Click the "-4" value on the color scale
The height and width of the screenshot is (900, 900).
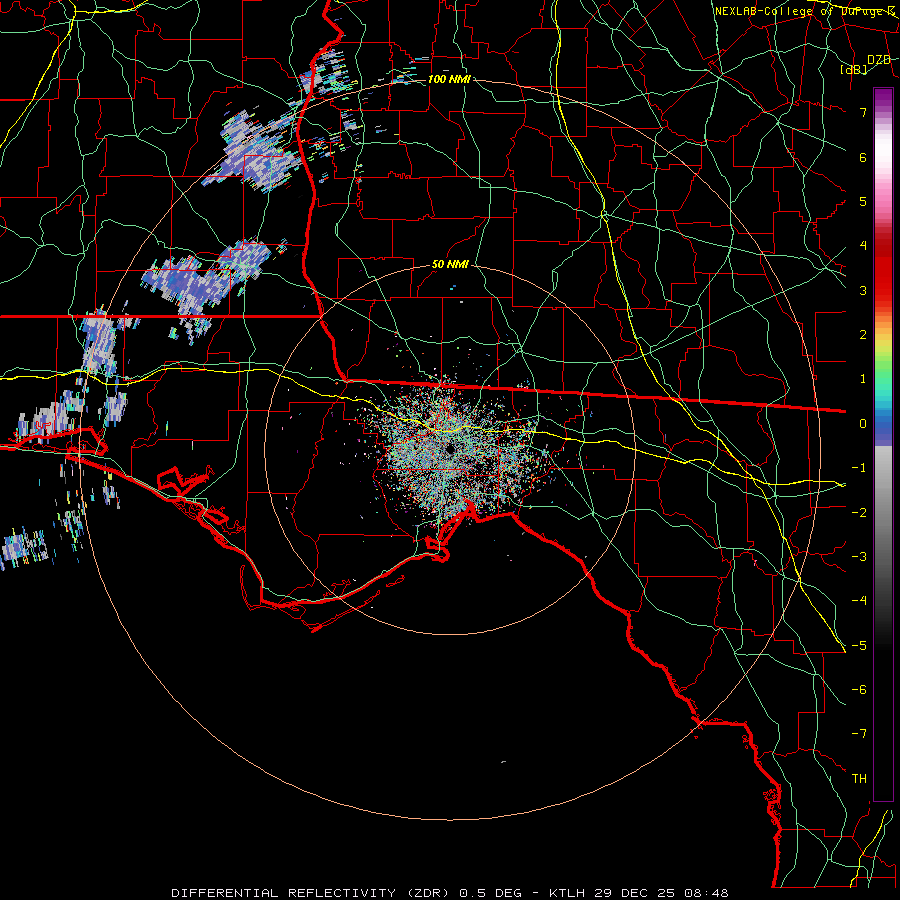click(x=859, y=600)
